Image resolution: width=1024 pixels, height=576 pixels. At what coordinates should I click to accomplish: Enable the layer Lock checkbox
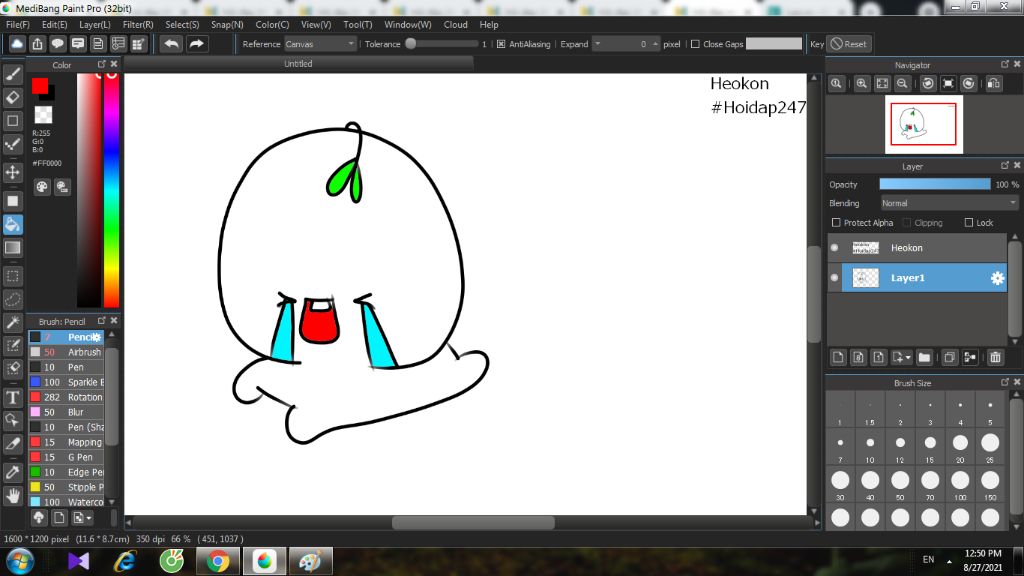click(969, 223)
